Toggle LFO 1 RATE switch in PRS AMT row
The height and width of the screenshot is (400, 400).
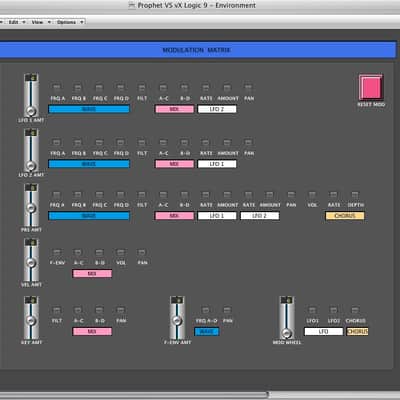click(x=206, y=194)
